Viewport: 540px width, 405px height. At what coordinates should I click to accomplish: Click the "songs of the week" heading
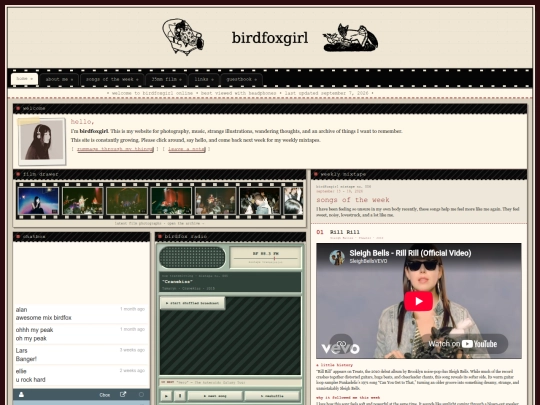pyautogui.click(x=353, y=200)
